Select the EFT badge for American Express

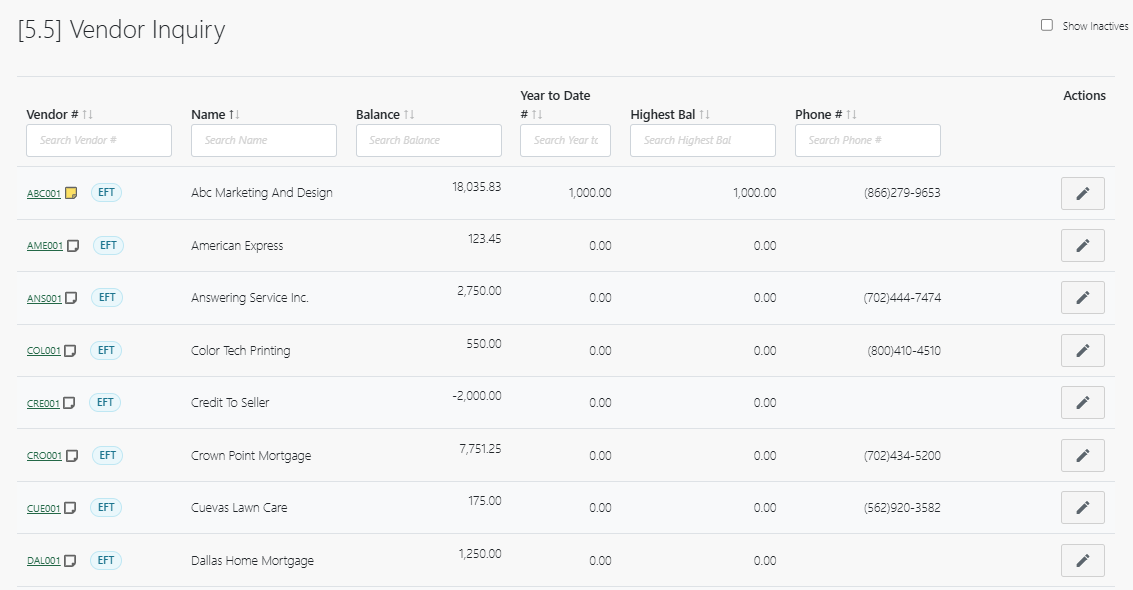105,244
